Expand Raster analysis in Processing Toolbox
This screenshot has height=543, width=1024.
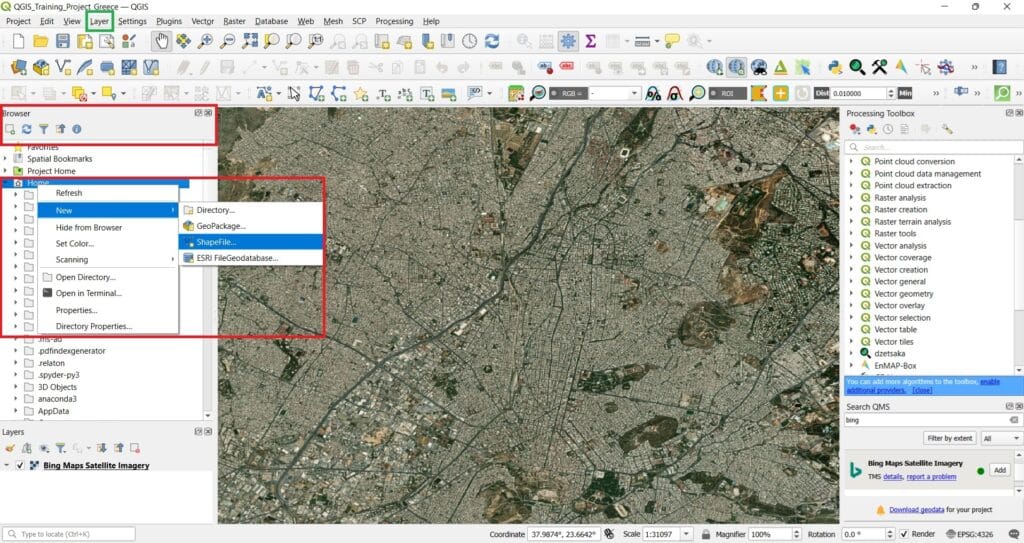pos(851,197)
